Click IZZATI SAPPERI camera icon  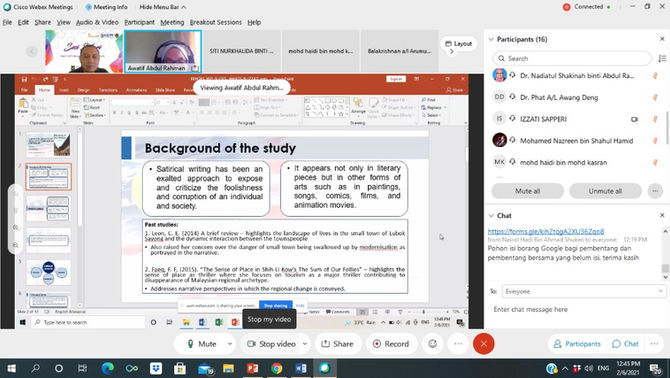point(635,119)
